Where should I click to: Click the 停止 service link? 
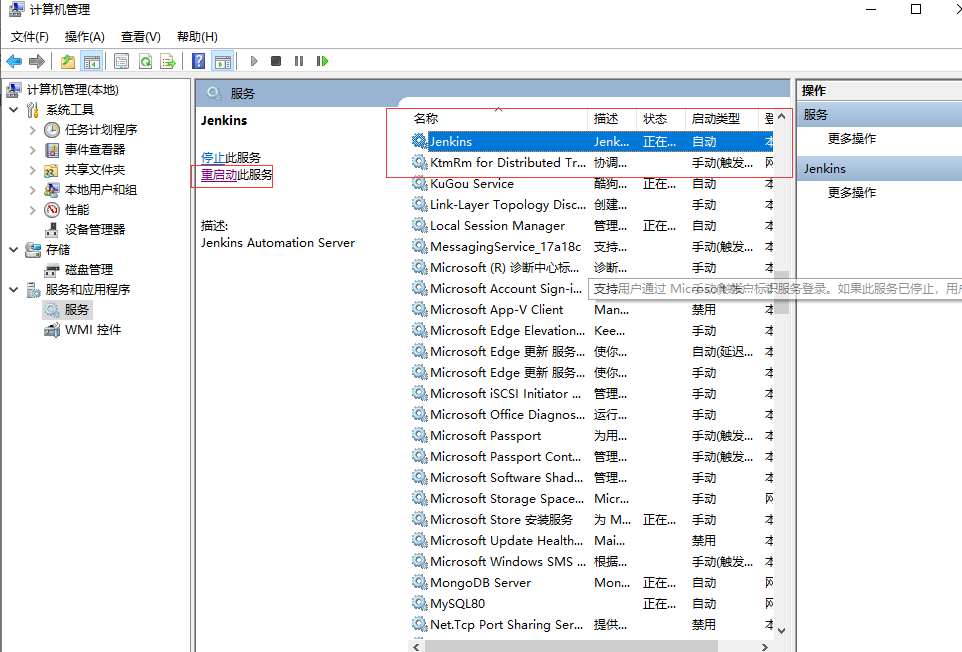point(213,158)
